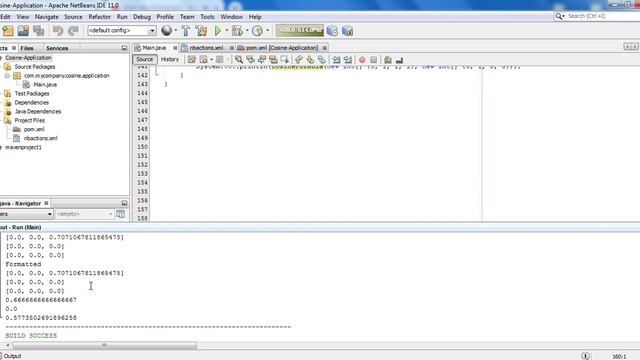Image resolution: width=640 pixels, height=360 pixels.
Task: Click the Open Project toolbar icon
Action: click(23, 31)
